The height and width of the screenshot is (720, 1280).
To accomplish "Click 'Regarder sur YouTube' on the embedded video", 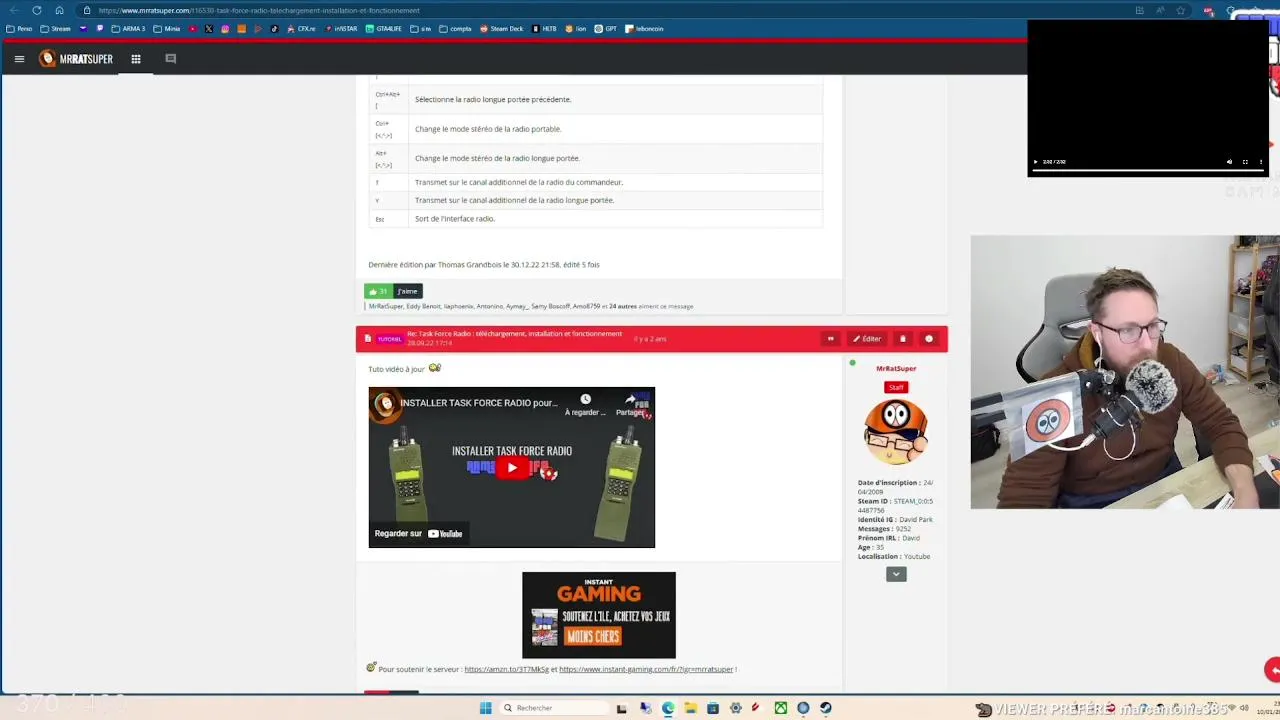I will click(x=418, y=534).
